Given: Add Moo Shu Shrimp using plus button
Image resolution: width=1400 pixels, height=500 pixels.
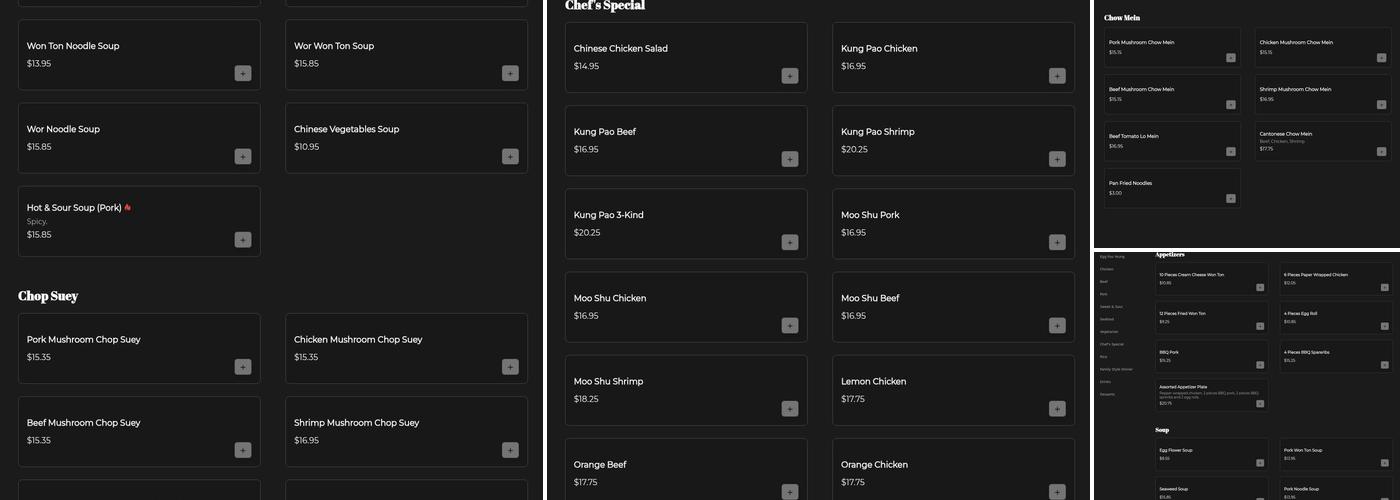Looking at the screenshot, I should (790, 409).
